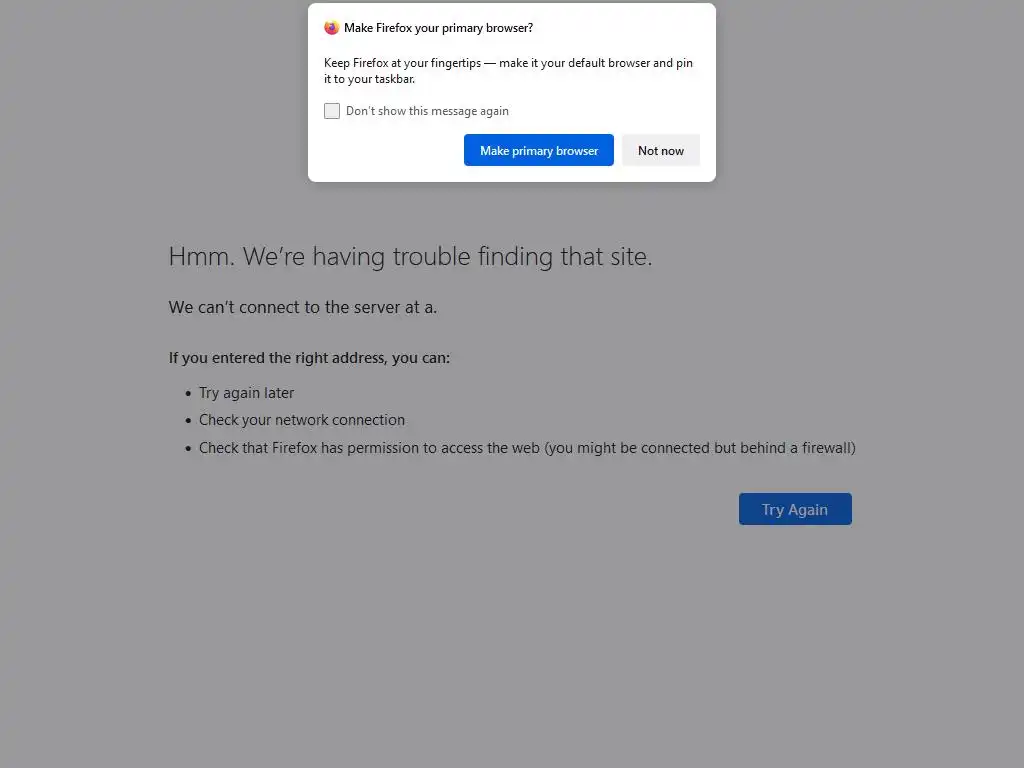
Task: Click the bullet dot before "Try again later"
Action: 188,394
